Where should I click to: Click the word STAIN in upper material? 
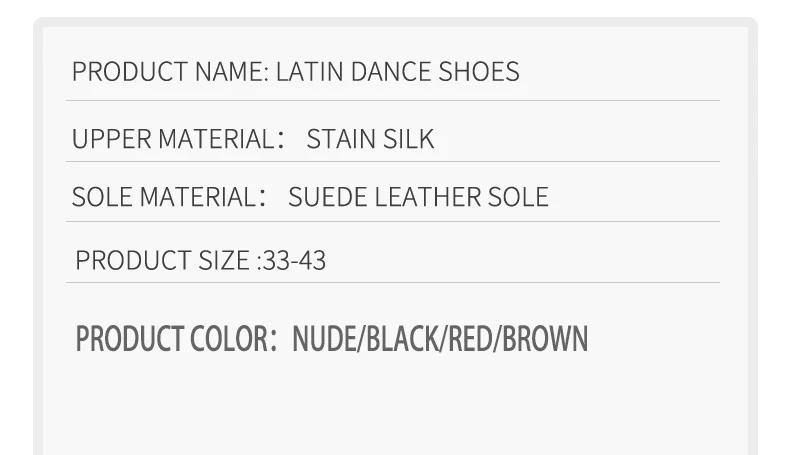(x=342, y=139)
